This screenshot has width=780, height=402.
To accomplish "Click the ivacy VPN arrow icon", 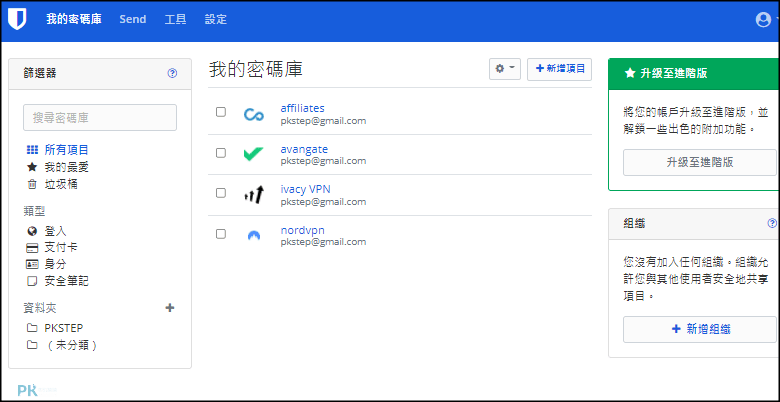I will 254,195.
